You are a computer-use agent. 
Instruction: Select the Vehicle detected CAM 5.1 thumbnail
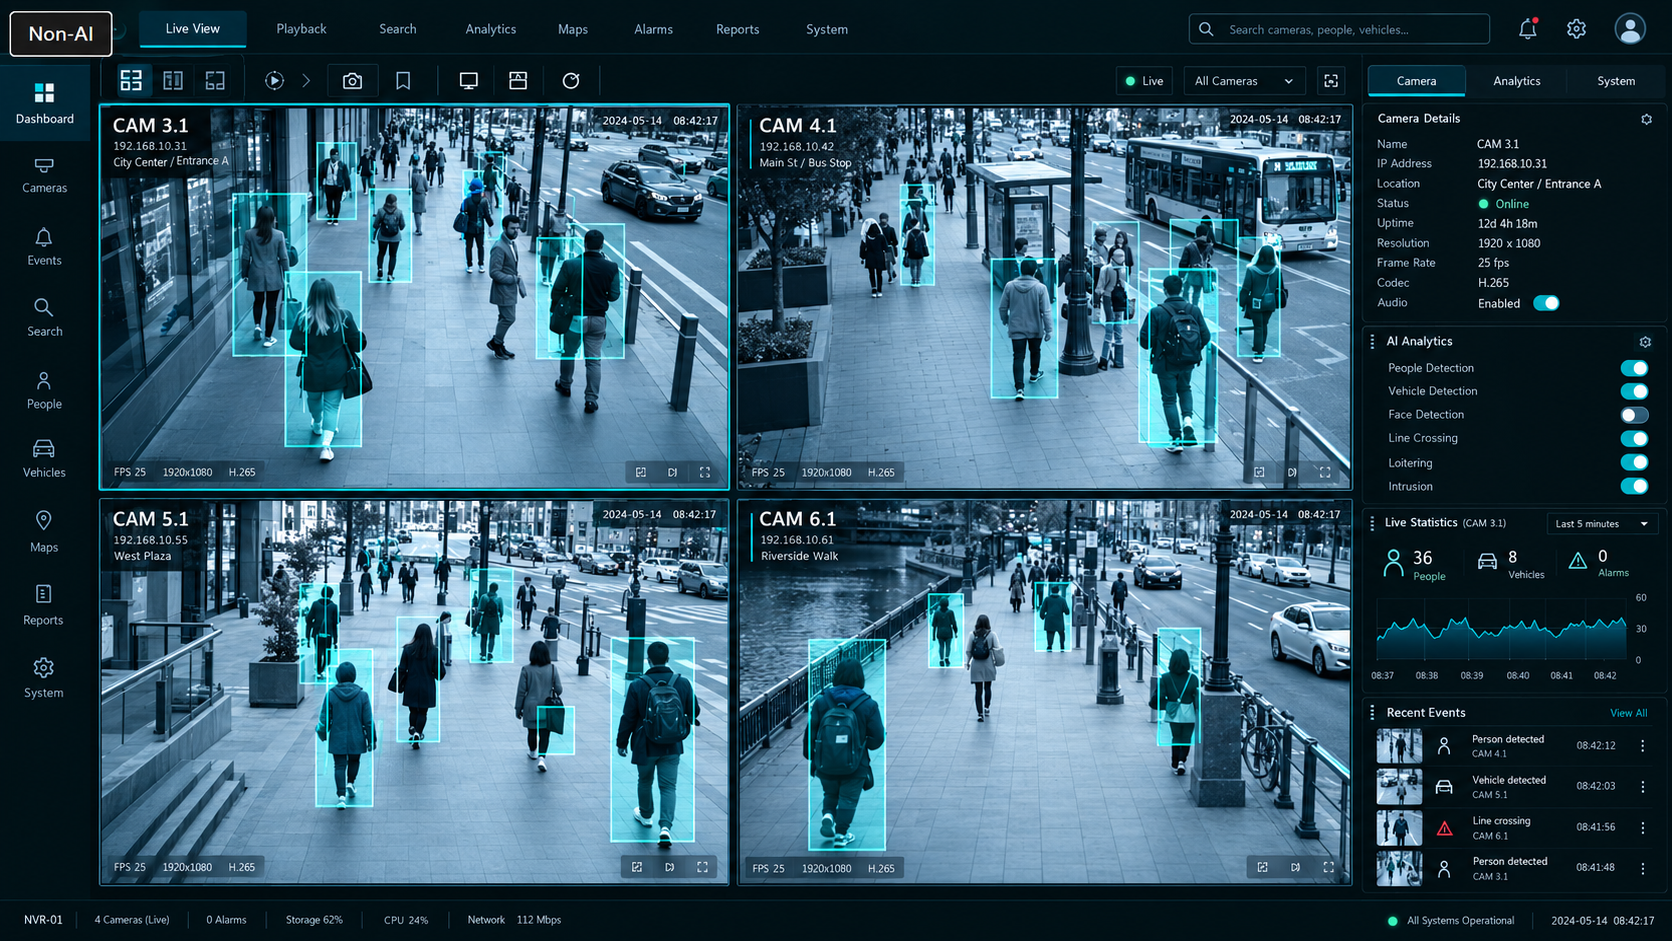point(1399,787)
